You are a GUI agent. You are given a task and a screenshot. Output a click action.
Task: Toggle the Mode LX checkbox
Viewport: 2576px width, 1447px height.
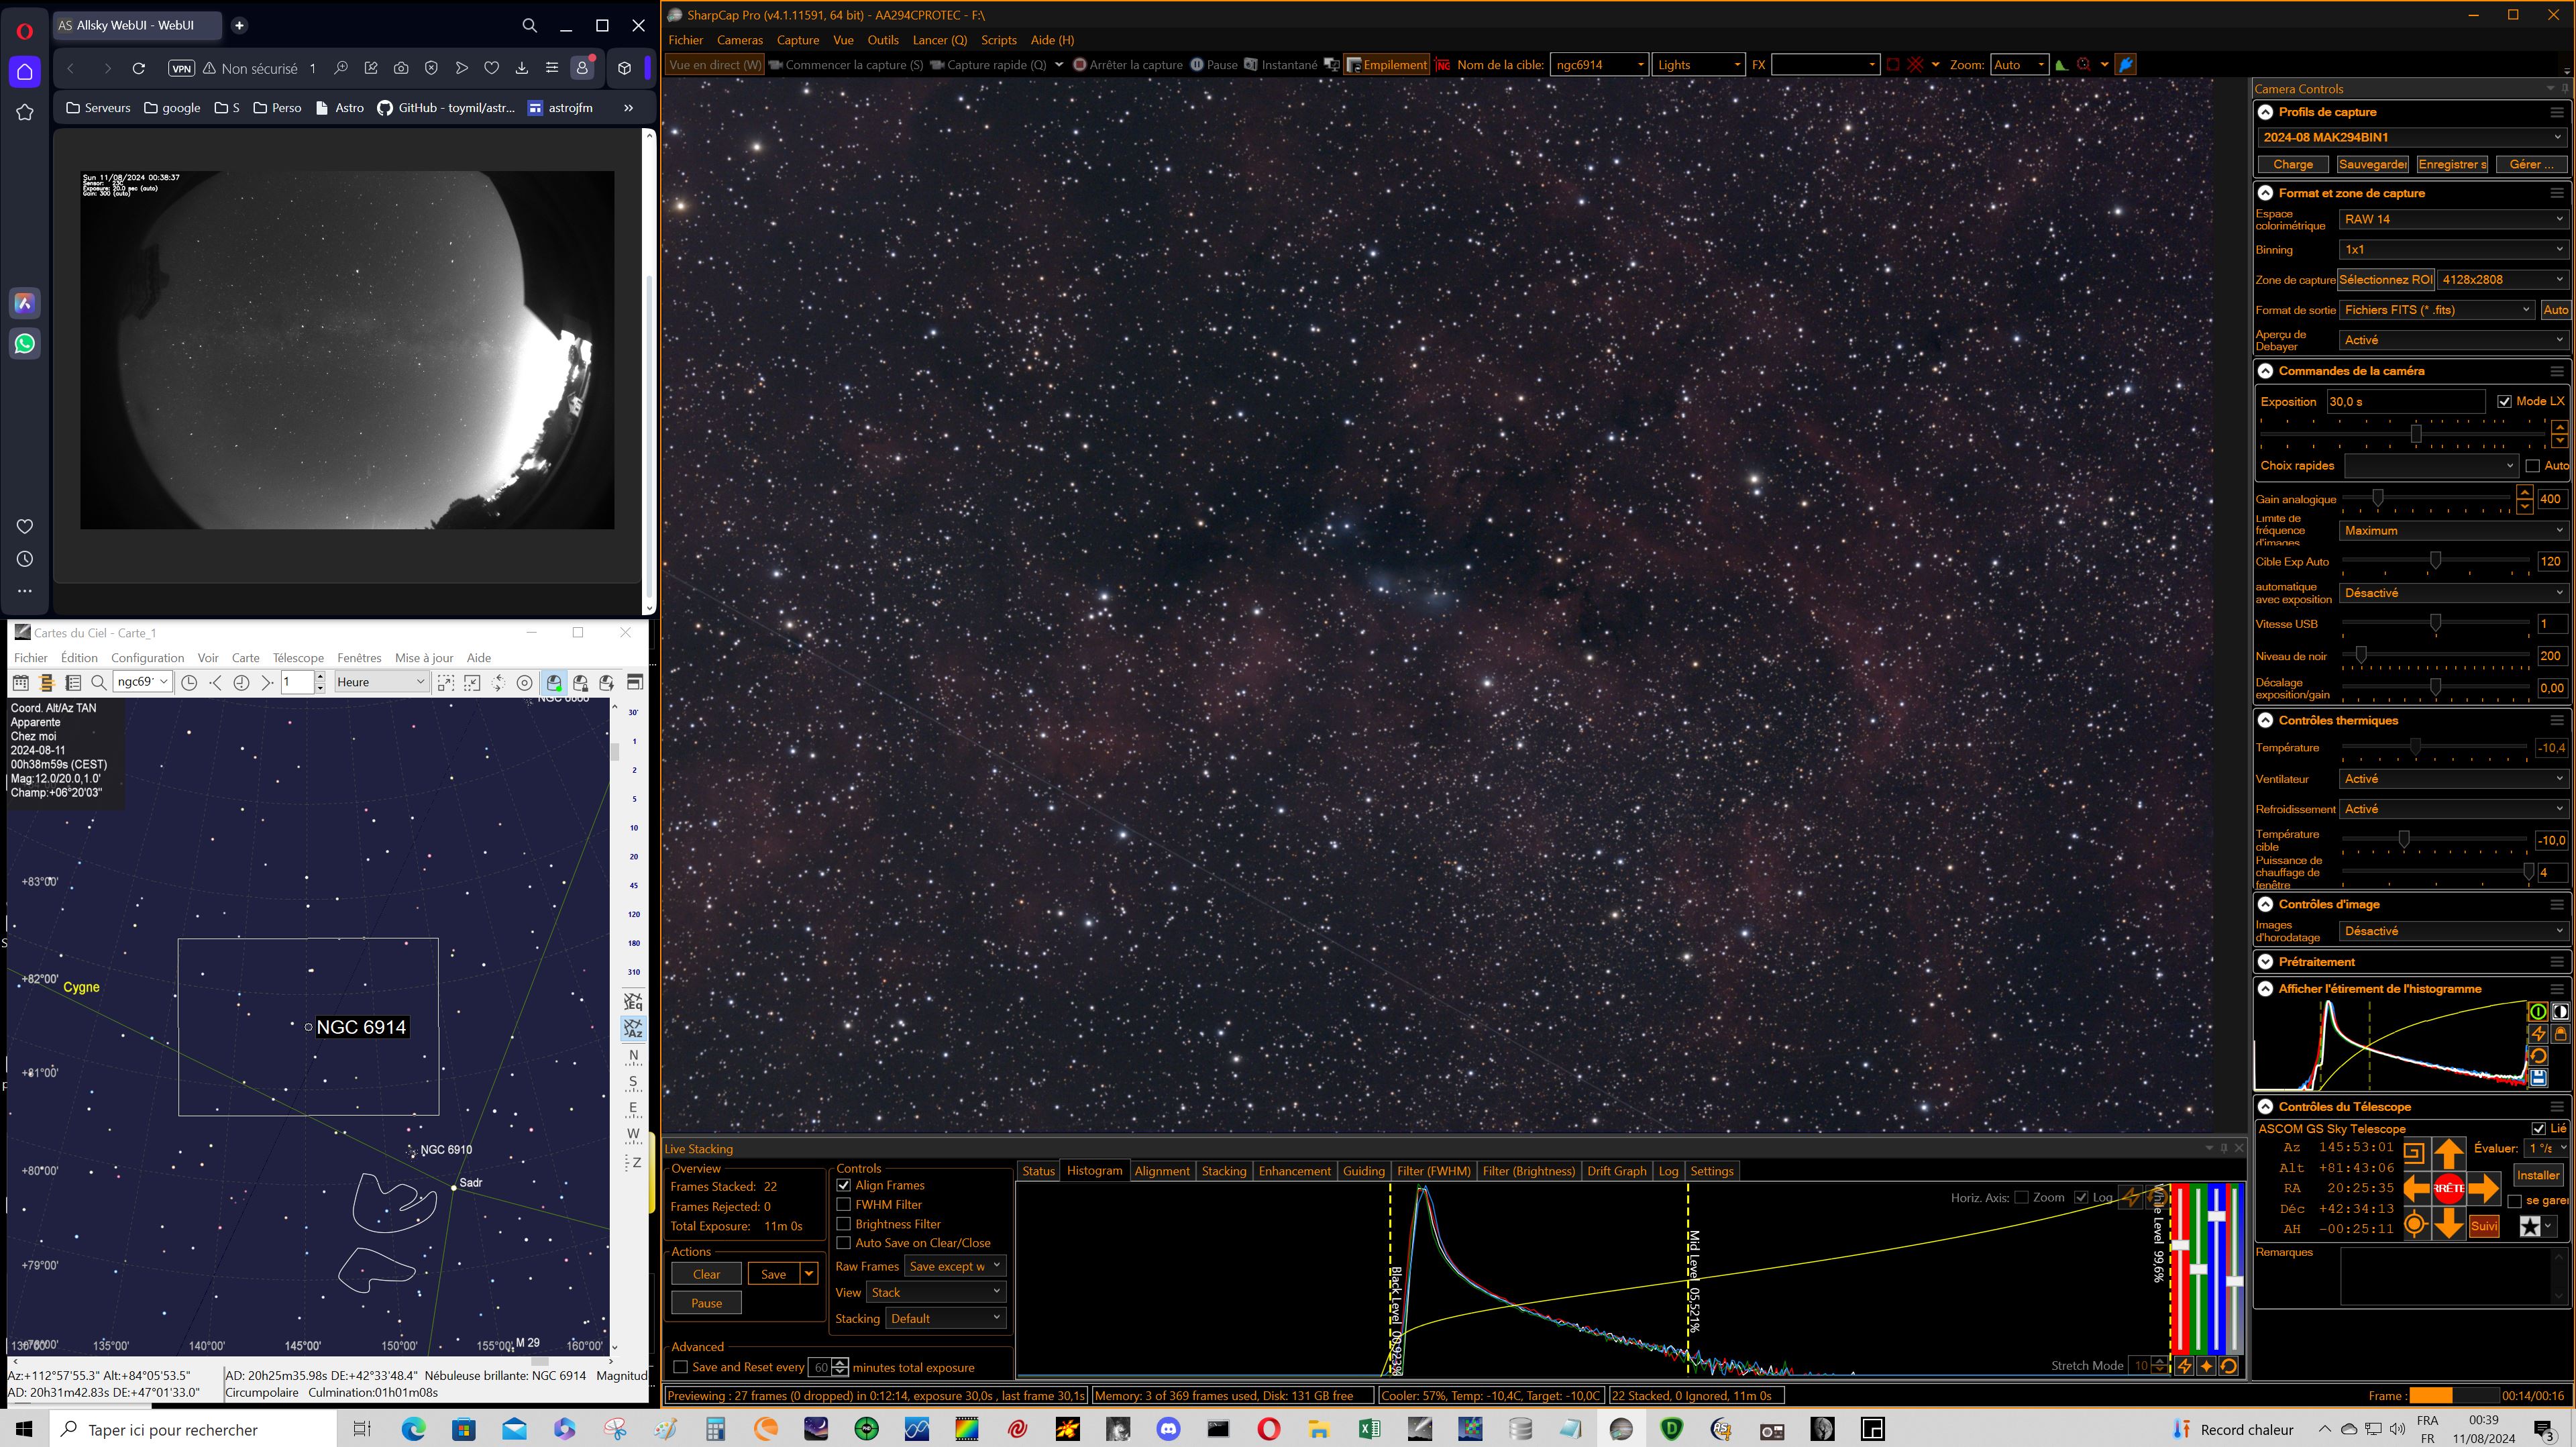(x=2504, y=402)
